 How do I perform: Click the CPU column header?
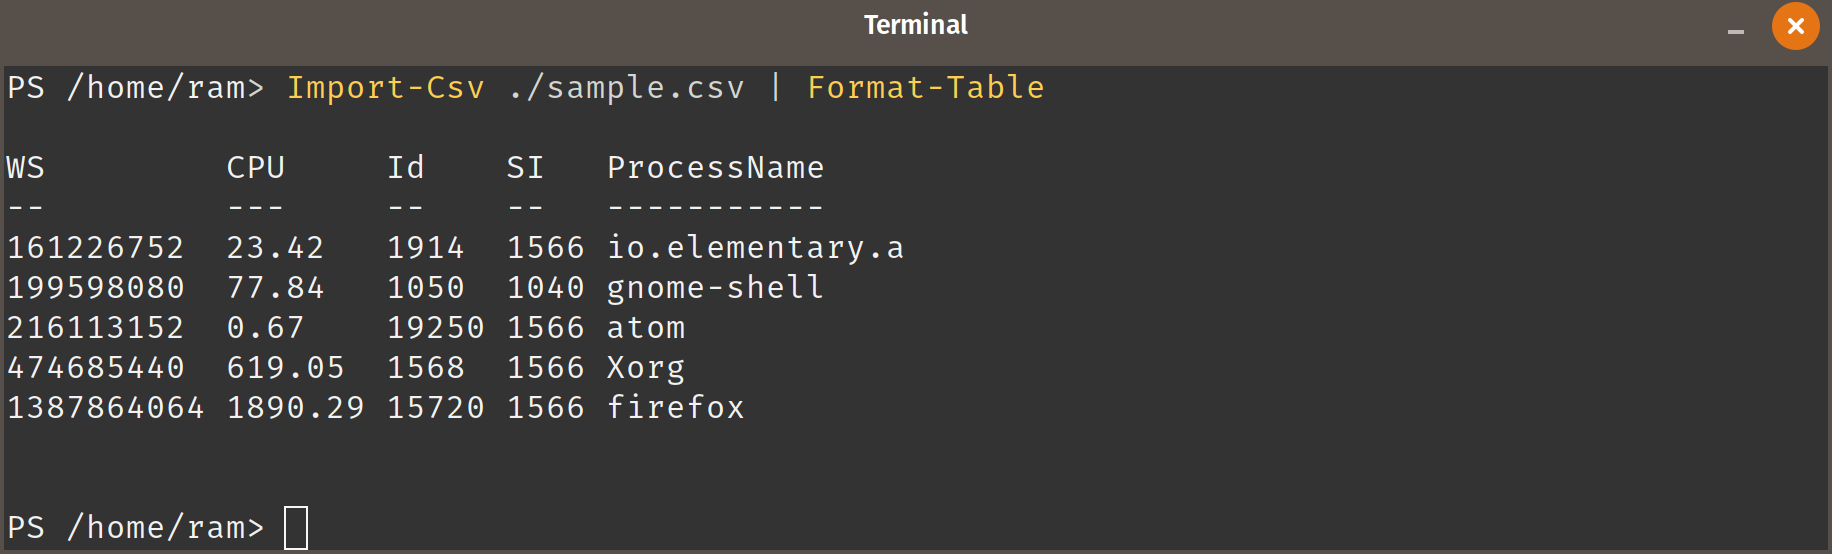256,168
